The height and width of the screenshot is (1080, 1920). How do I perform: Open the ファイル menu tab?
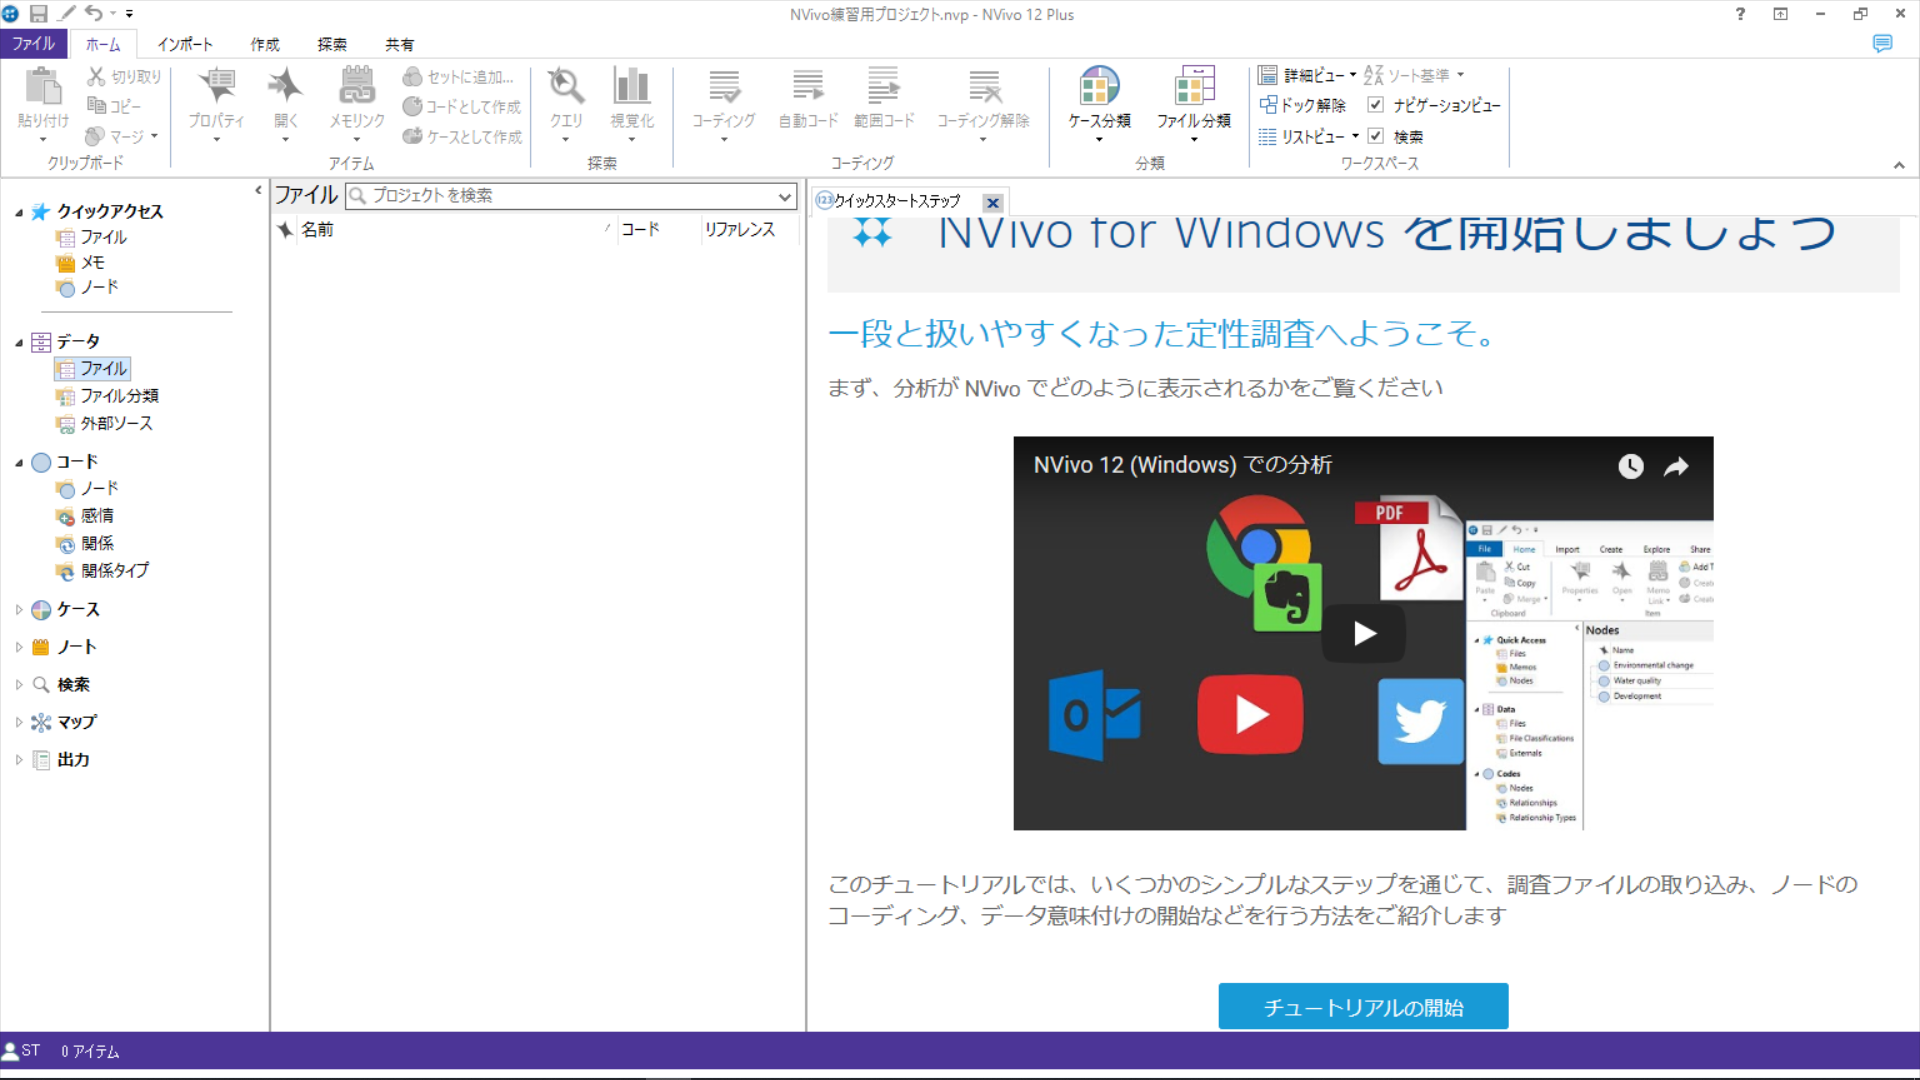tap(34, 44)
